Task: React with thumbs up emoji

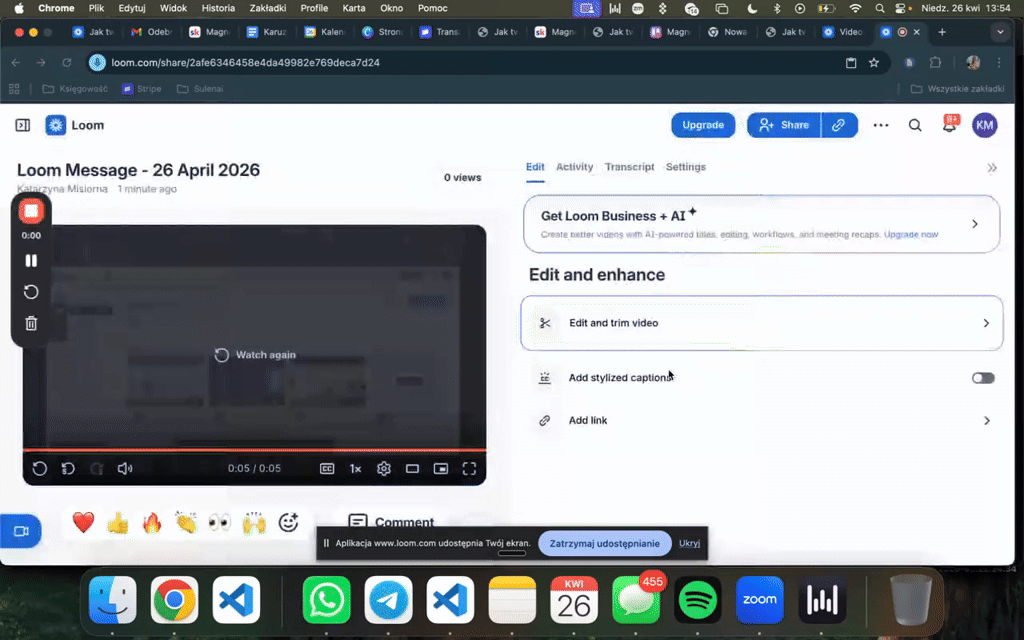Action: (x=118, y=522)
